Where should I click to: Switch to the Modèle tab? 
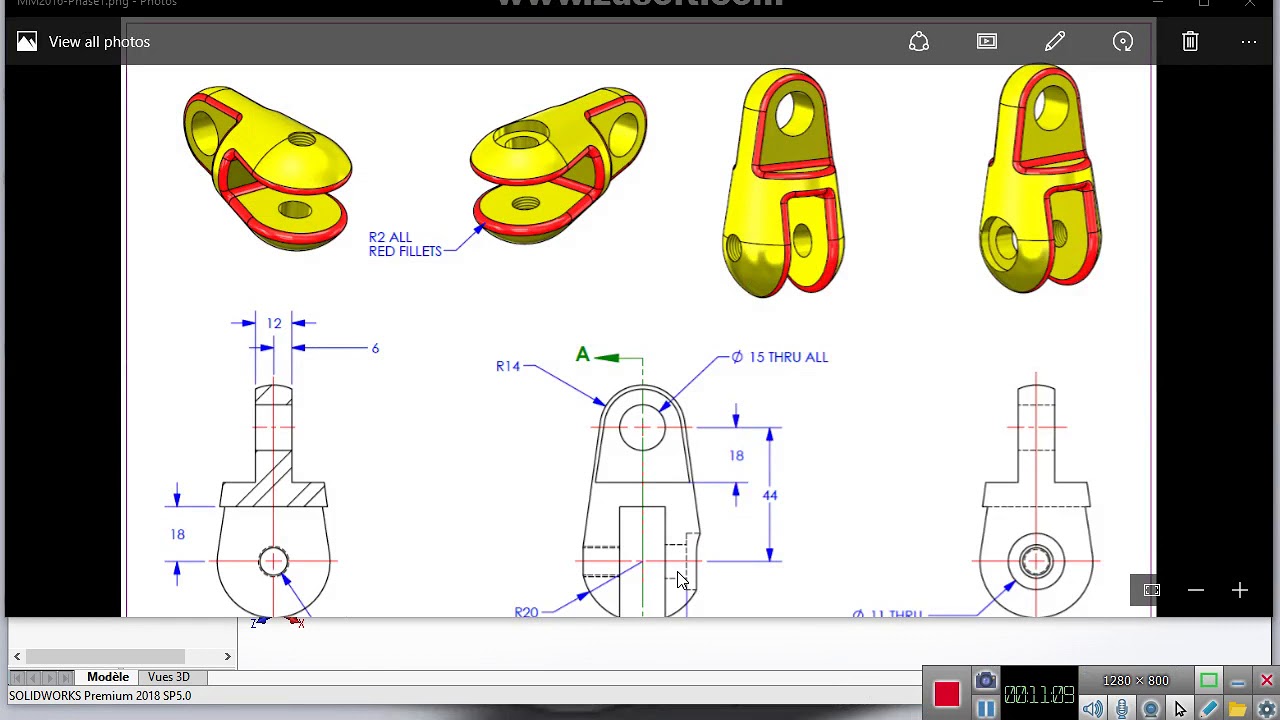(107, 677)
